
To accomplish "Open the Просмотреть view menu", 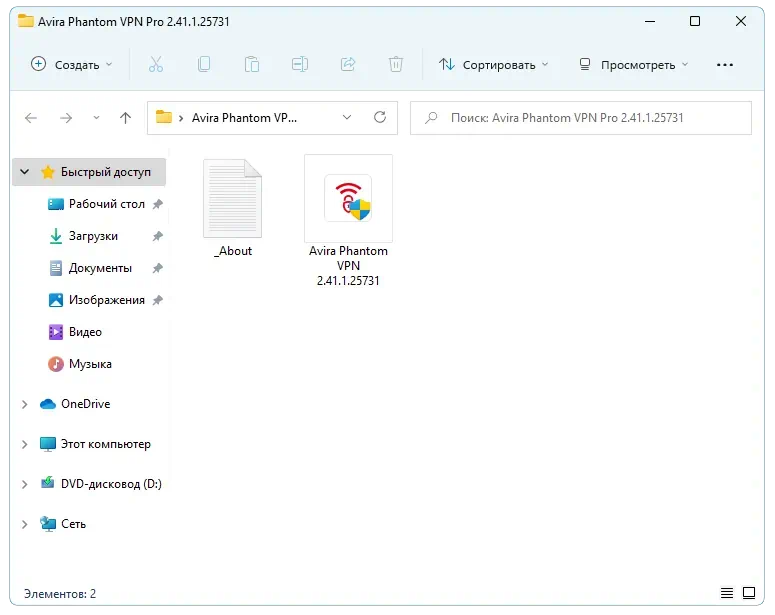I will tap(634, 65).
